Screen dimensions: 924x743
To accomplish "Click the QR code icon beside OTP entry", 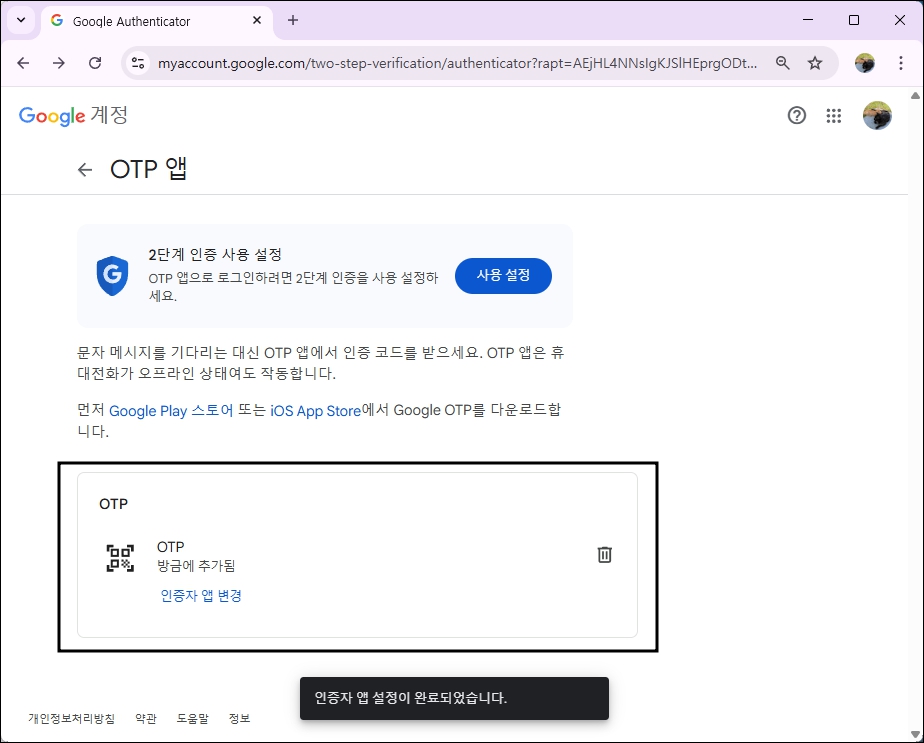I will [120, 558].
